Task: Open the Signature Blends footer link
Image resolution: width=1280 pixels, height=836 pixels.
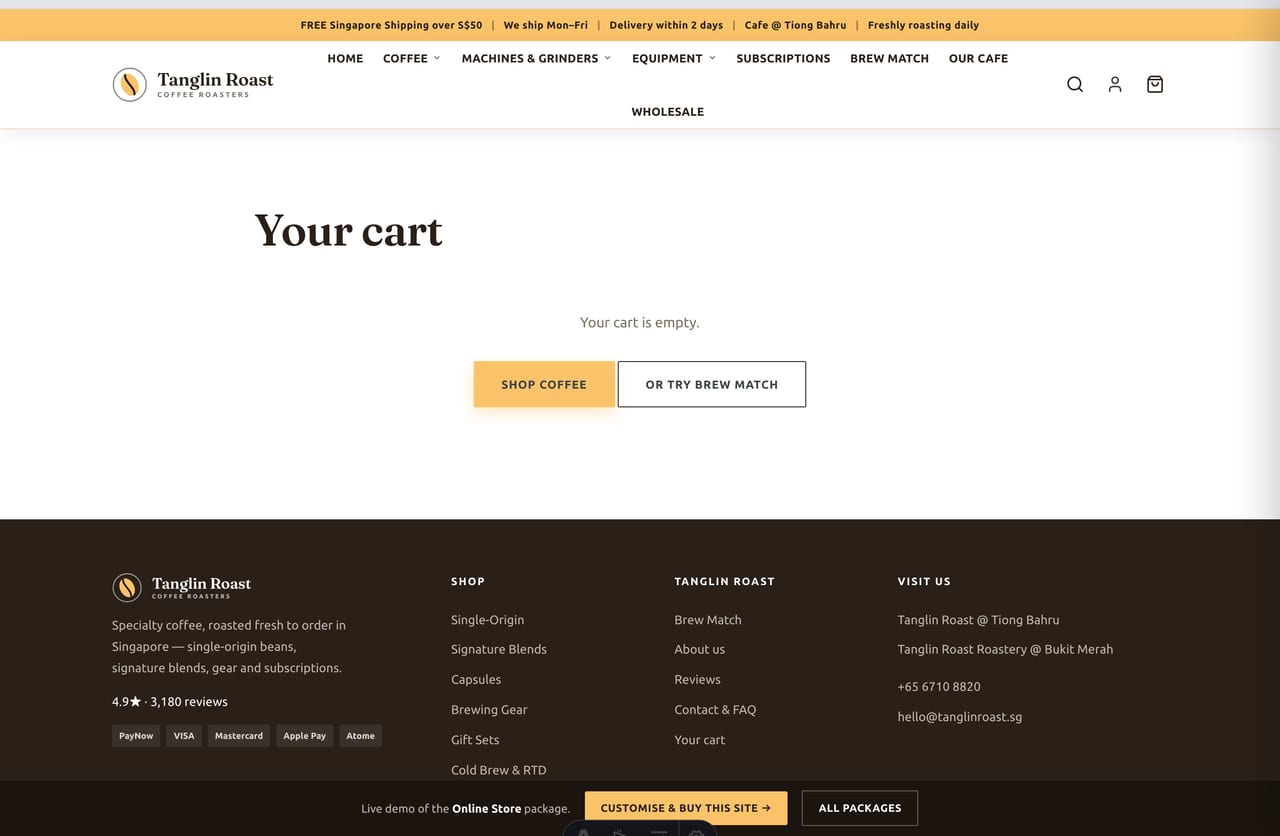Action: tap(499, 649)
